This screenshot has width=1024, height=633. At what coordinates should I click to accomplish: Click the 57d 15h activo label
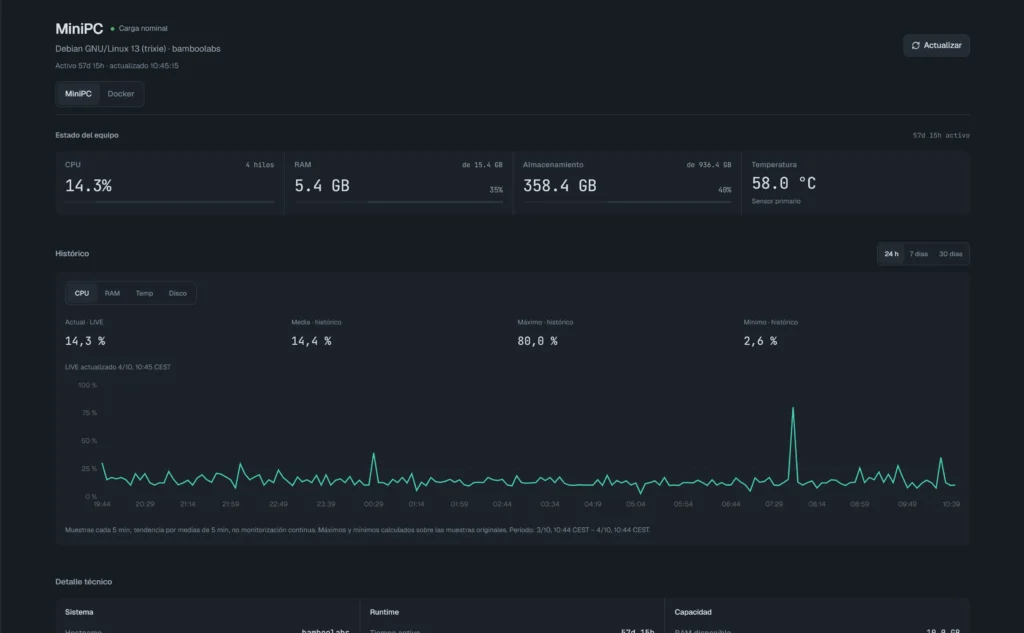click(941, 135)
